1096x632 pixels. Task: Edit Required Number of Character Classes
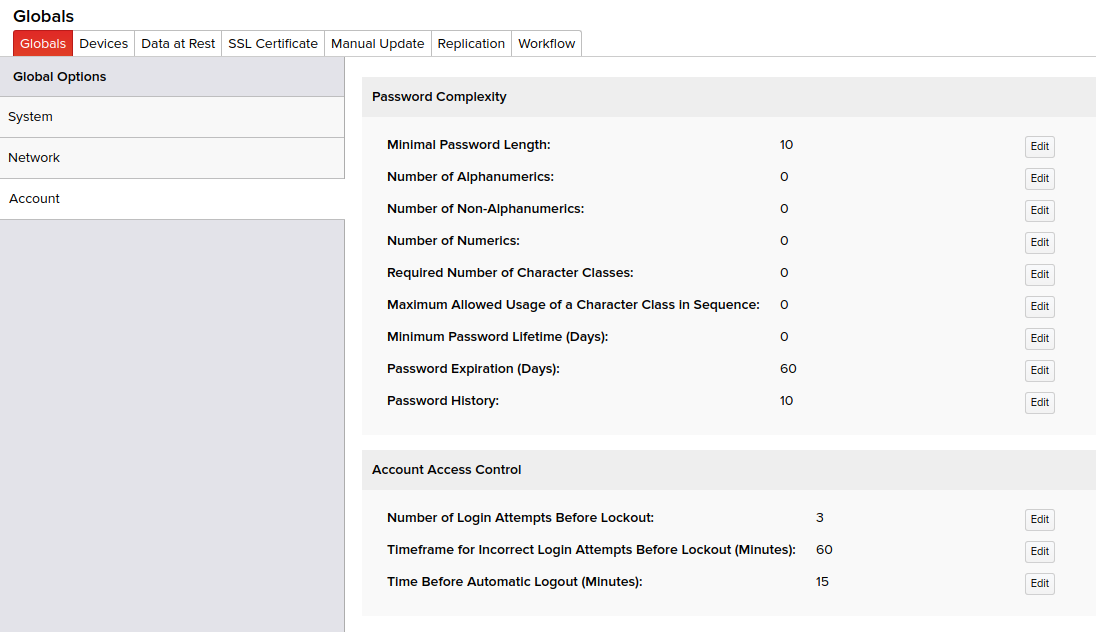pyautogui.click(x=1039, y=275)
